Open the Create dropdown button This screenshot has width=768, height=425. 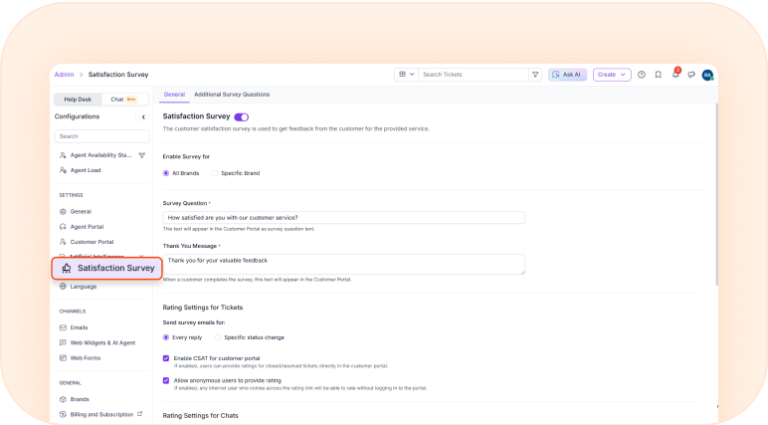point(612,74)
